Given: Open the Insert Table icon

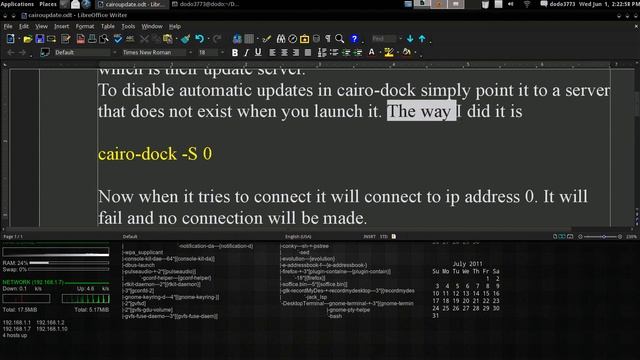Looking at the screenshot, I should click(249, 39).
